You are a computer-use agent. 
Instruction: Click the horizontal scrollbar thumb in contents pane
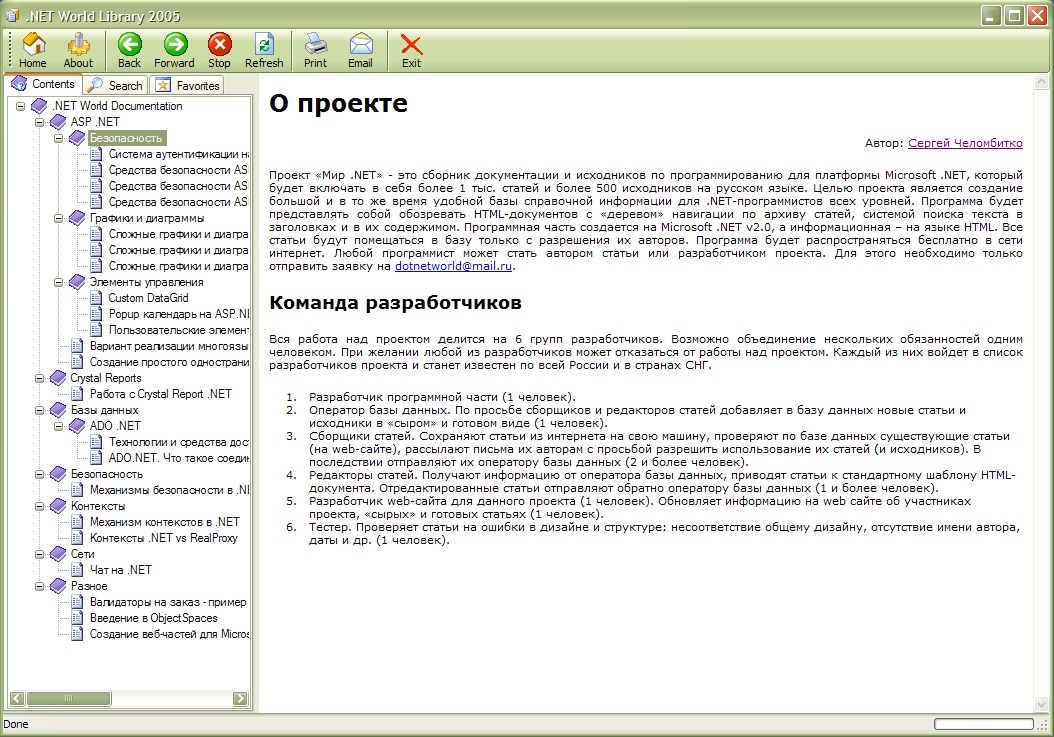coord(69,699)
